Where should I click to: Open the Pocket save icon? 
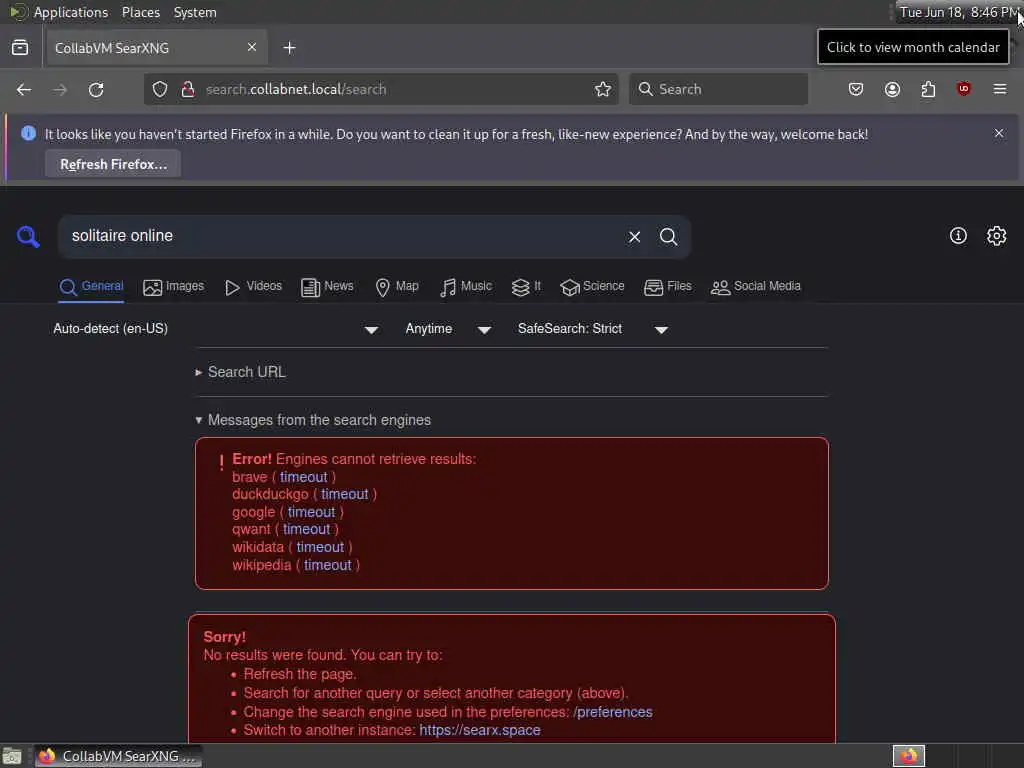856,89
